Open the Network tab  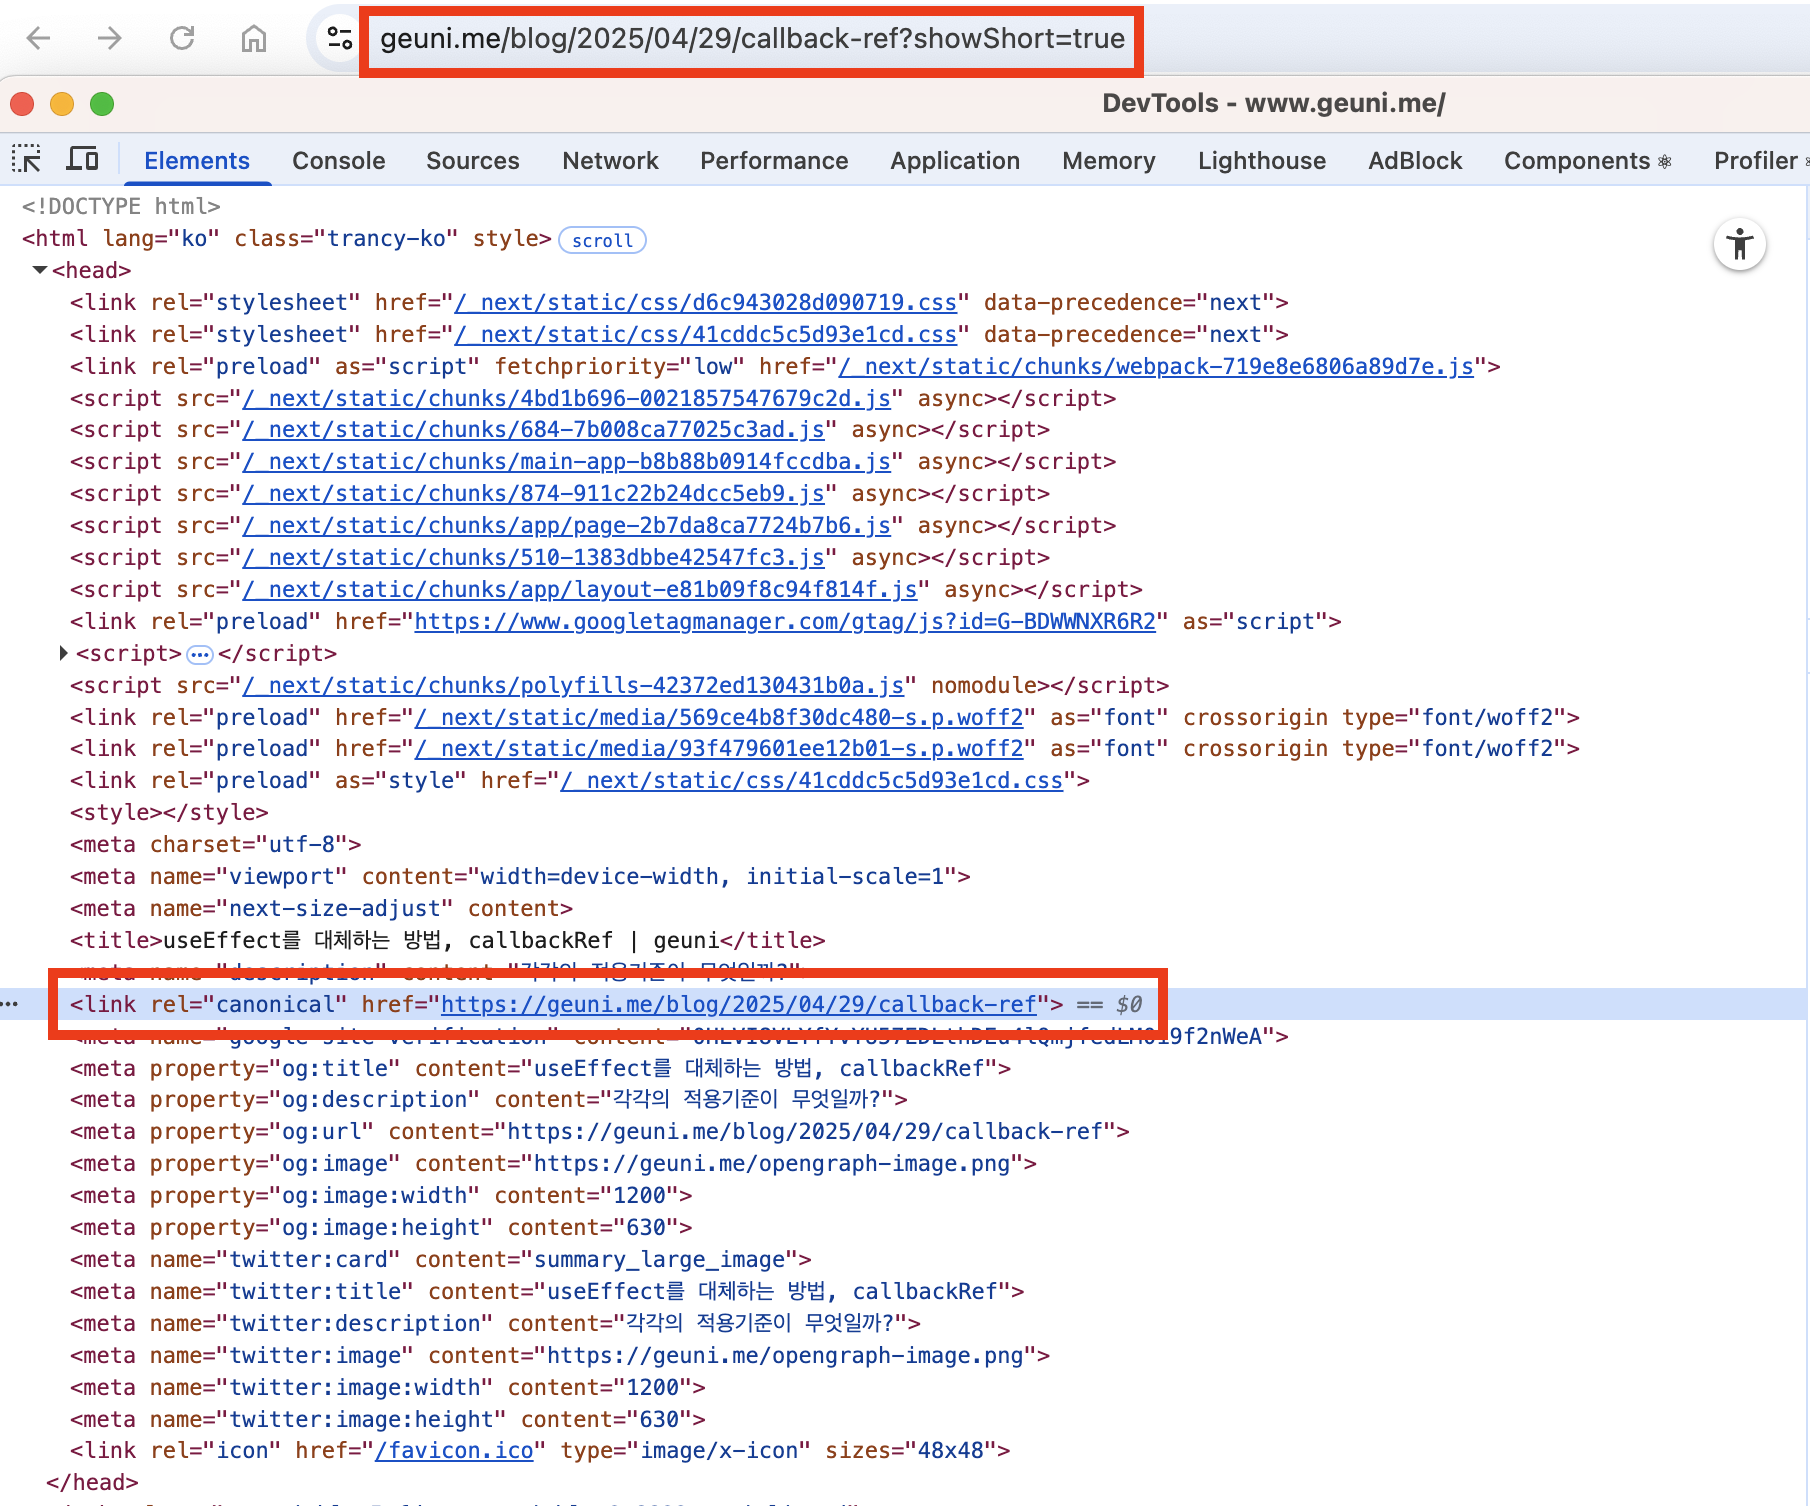coord(610,161)
